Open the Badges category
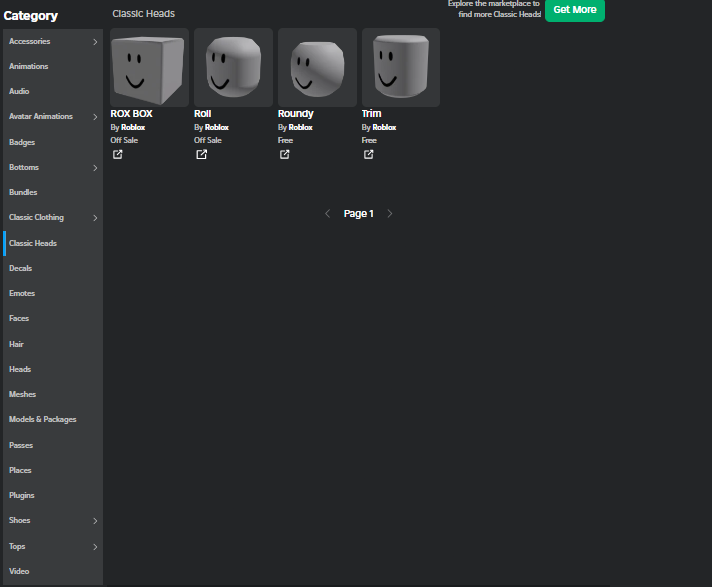 click(53, 142)
